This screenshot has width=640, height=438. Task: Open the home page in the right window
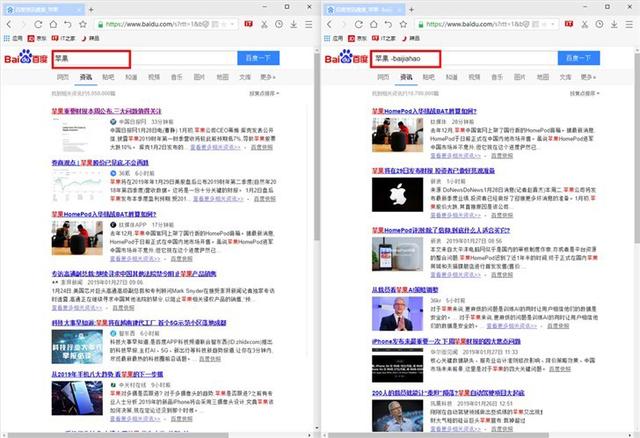373,24
